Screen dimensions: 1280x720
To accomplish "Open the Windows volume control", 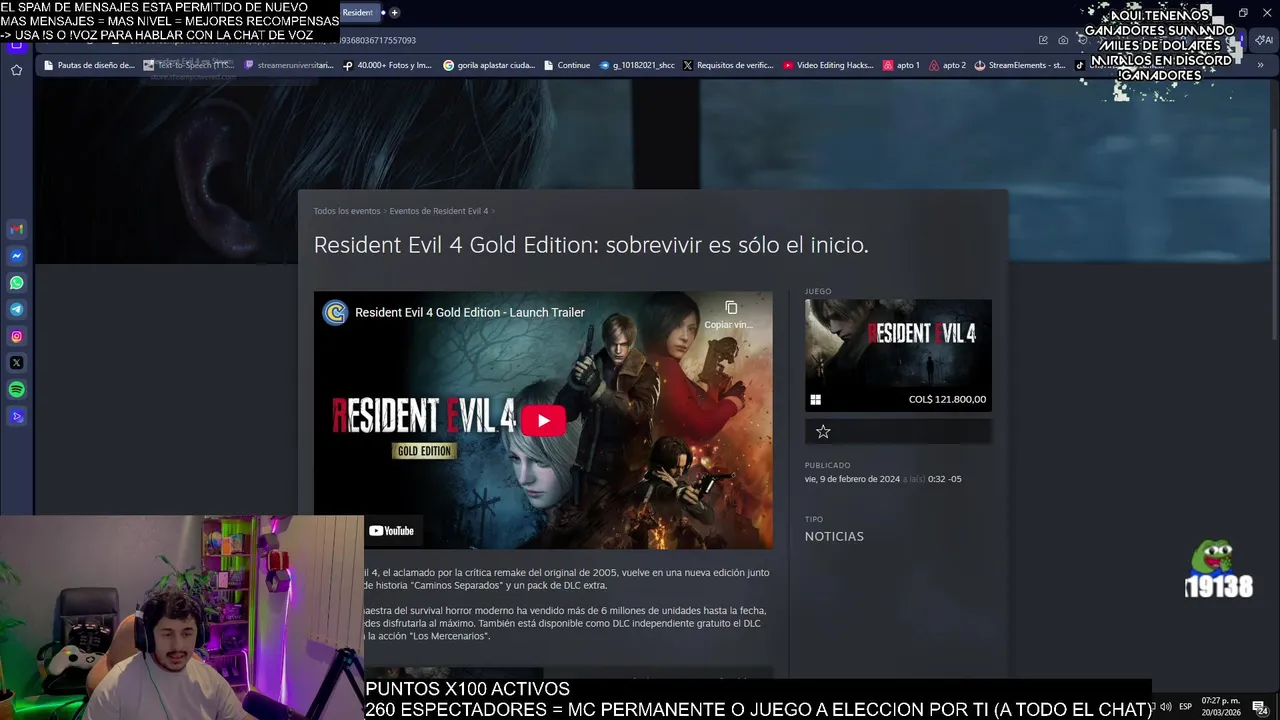I will (1166, 707).
